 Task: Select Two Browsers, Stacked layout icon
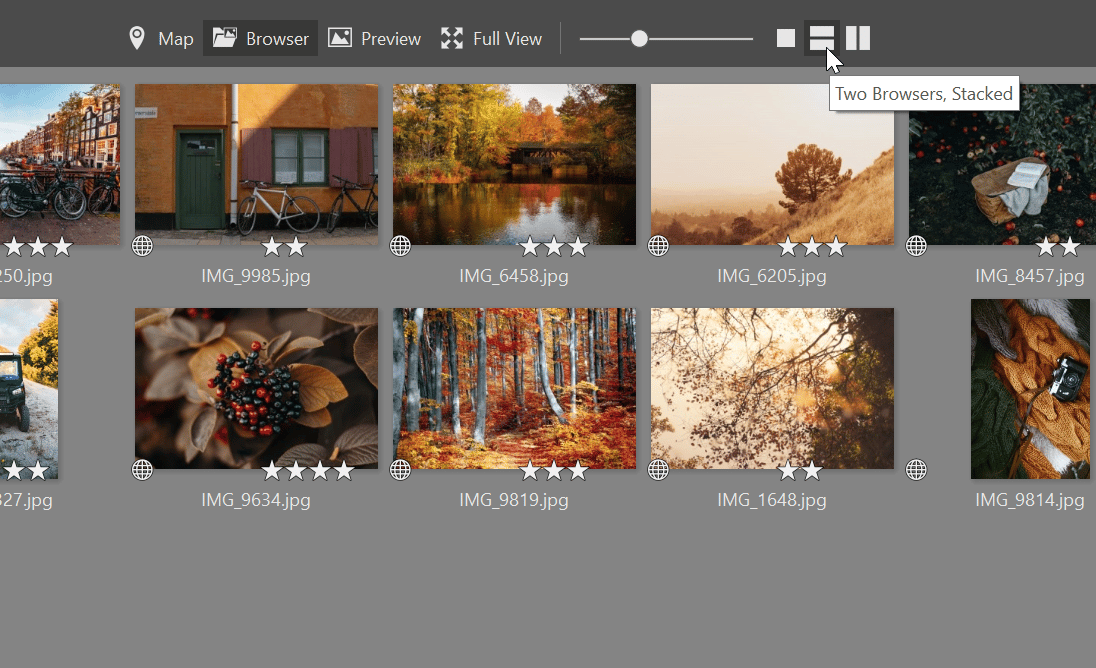point(821,38)
